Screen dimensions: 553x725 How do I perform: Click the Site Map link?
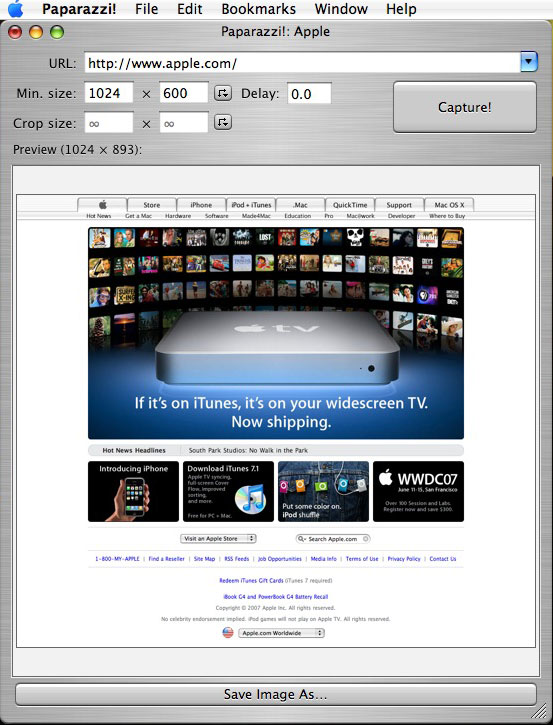(204, 559)
